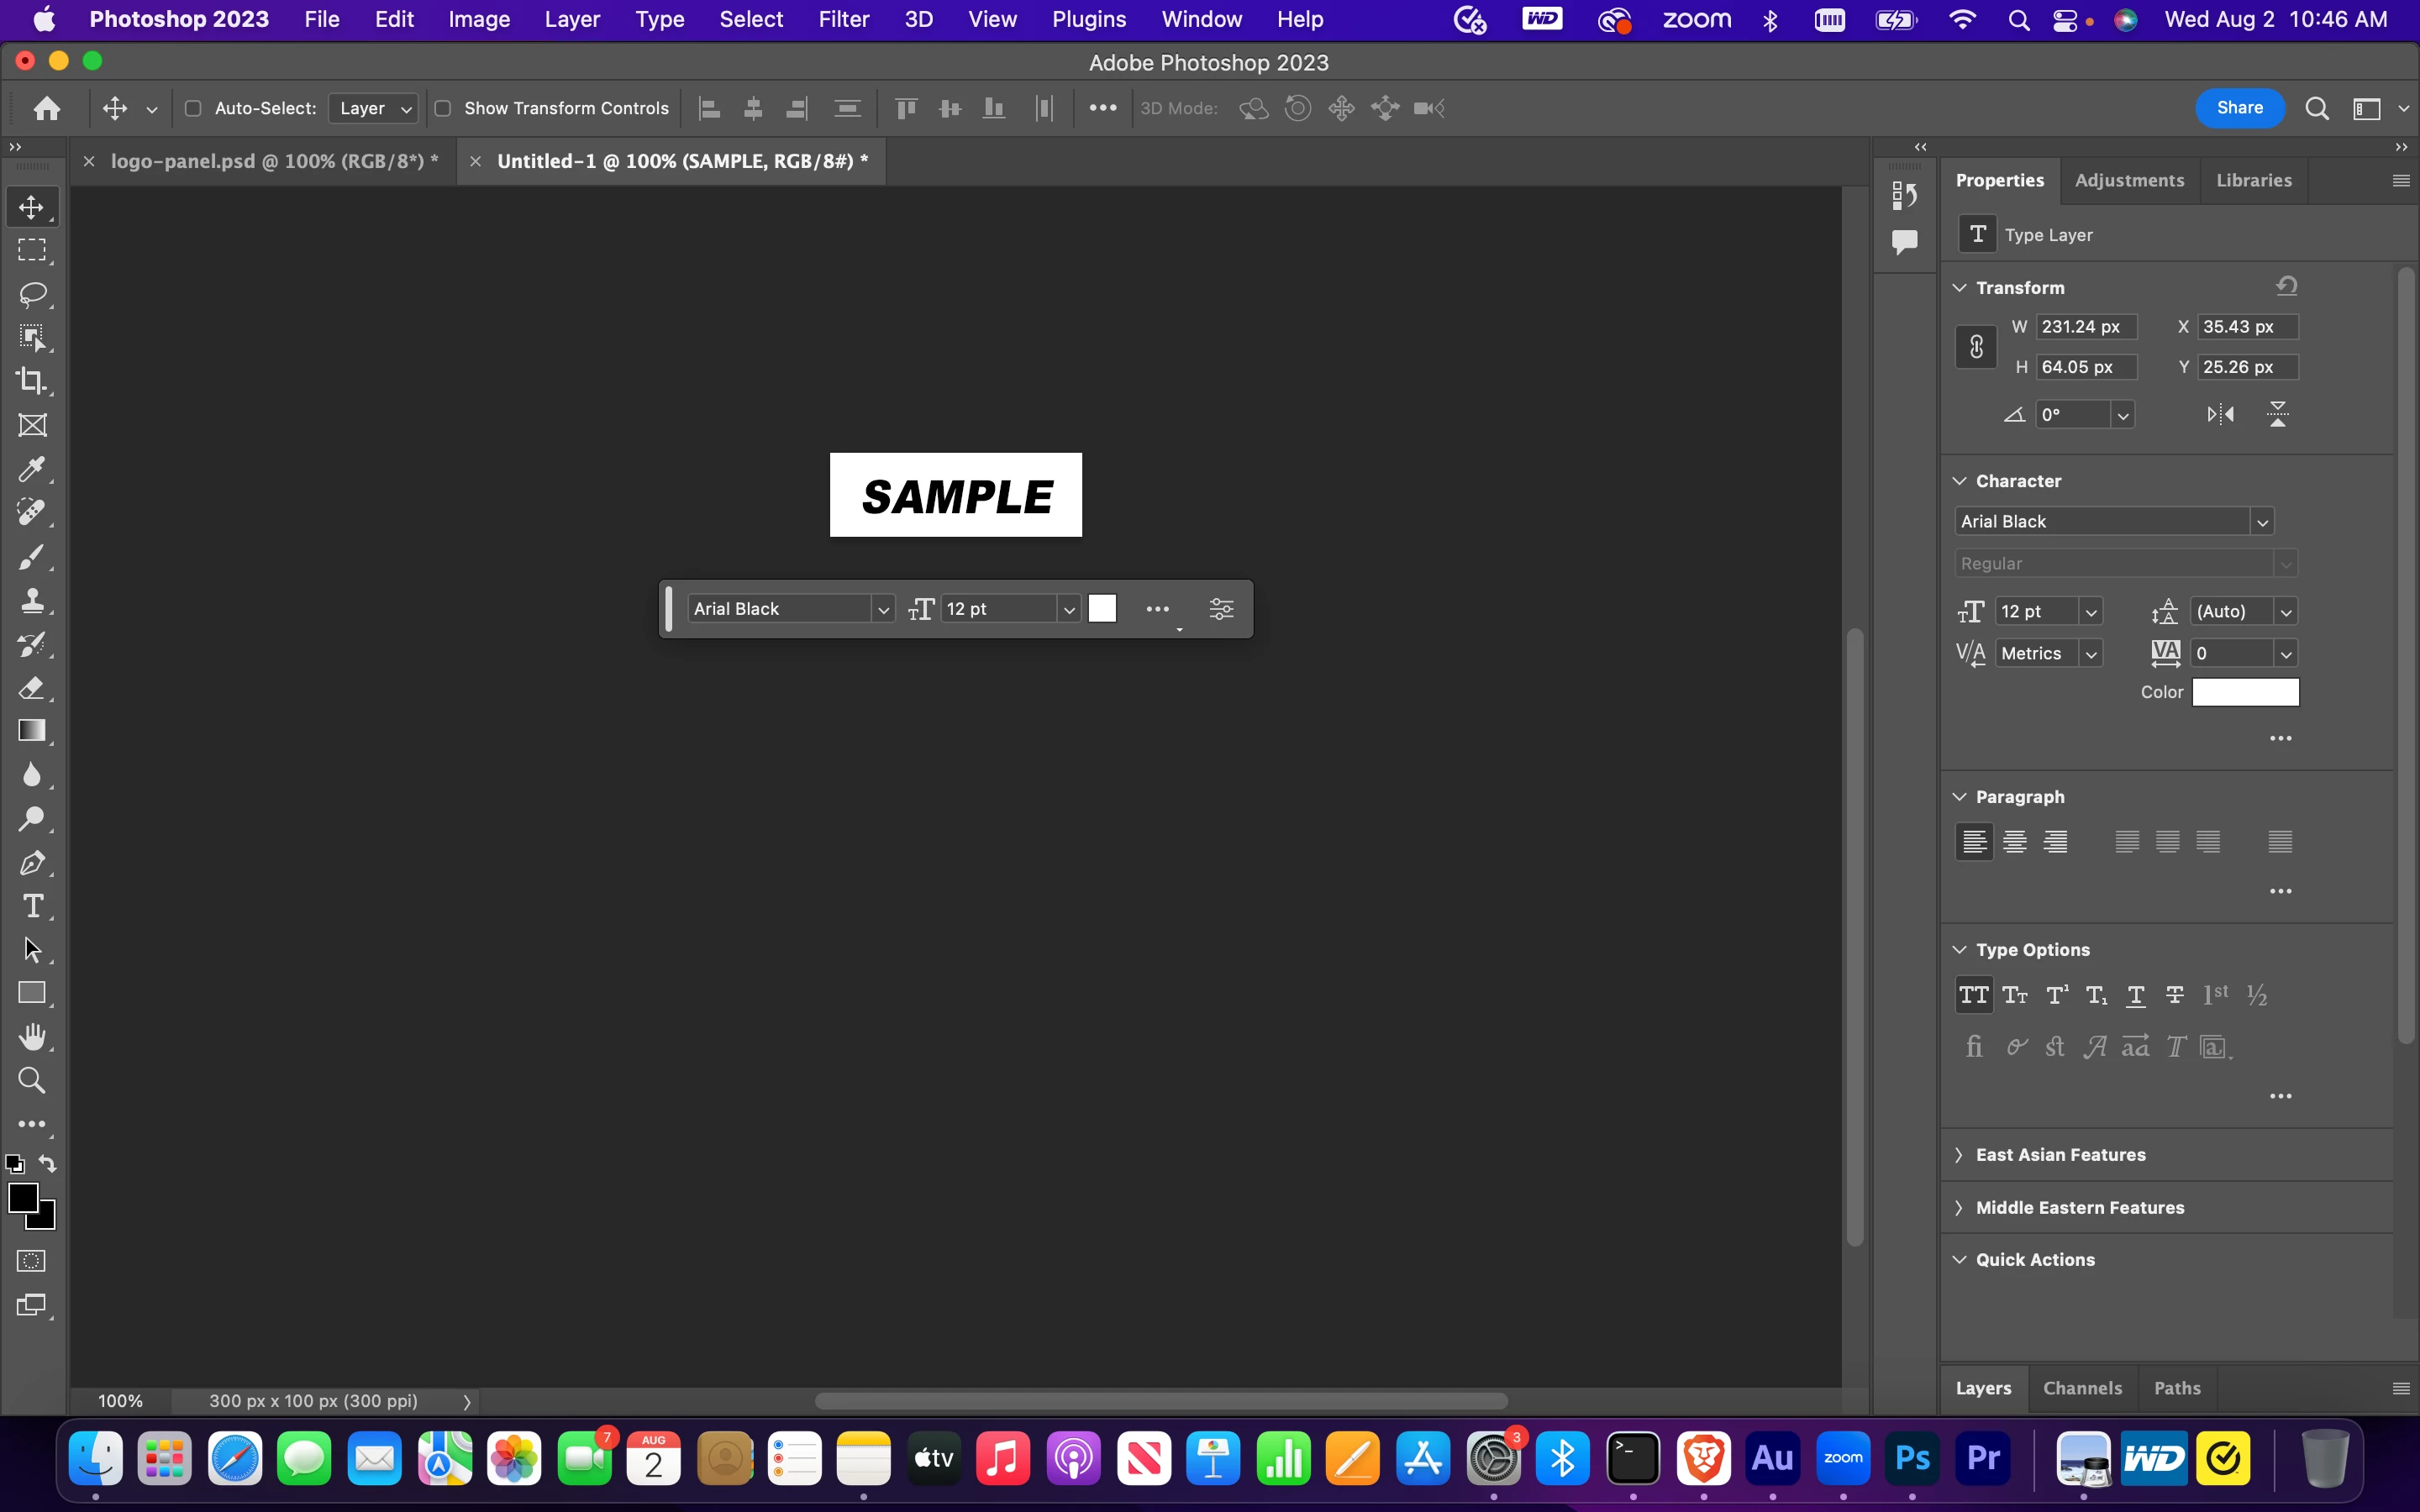Open the Filter menu

pos(843,19)
